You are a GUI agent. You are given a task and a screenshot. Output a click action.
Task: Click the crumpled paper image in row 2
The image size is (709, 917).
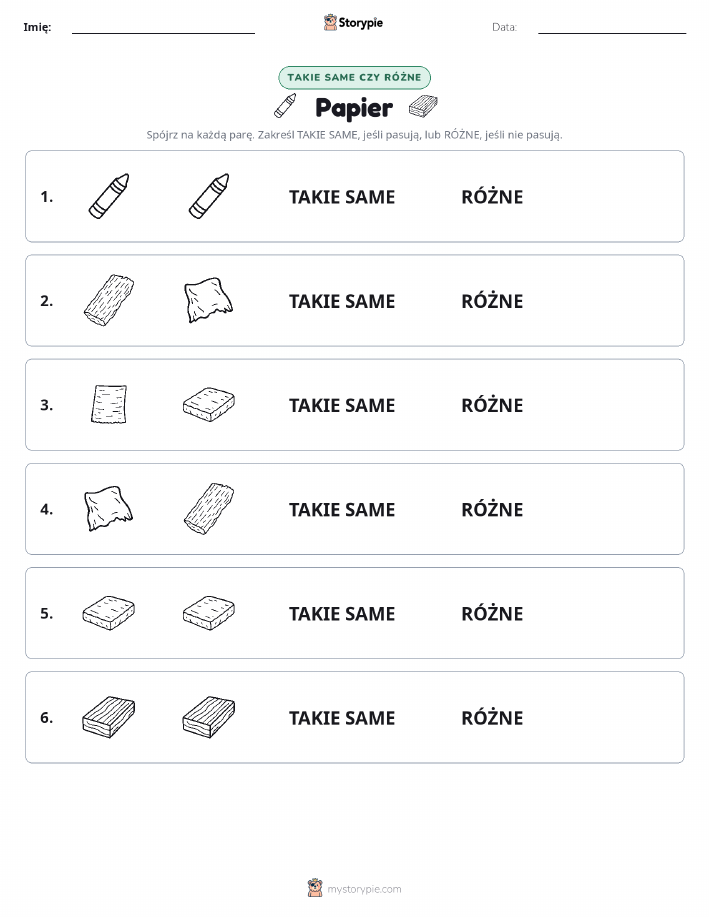tap(208, 300)
